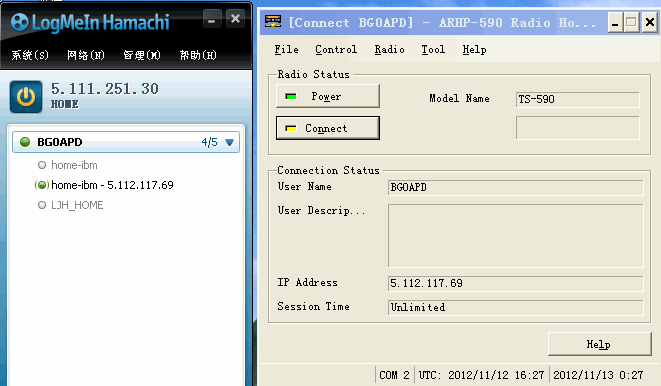Image resolution: width=661 pixels, height=386 pixels.
Task: Open the 管理(M) menu in Hamachi
Action: click(142, 55)
